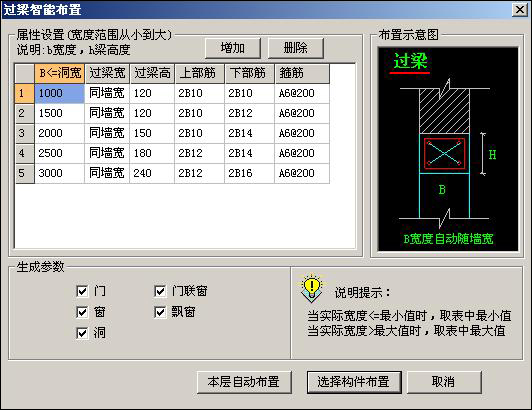532x410 pixels.
Task: Click the lightbulb hint icon
Action: click(x=311, y=288)
